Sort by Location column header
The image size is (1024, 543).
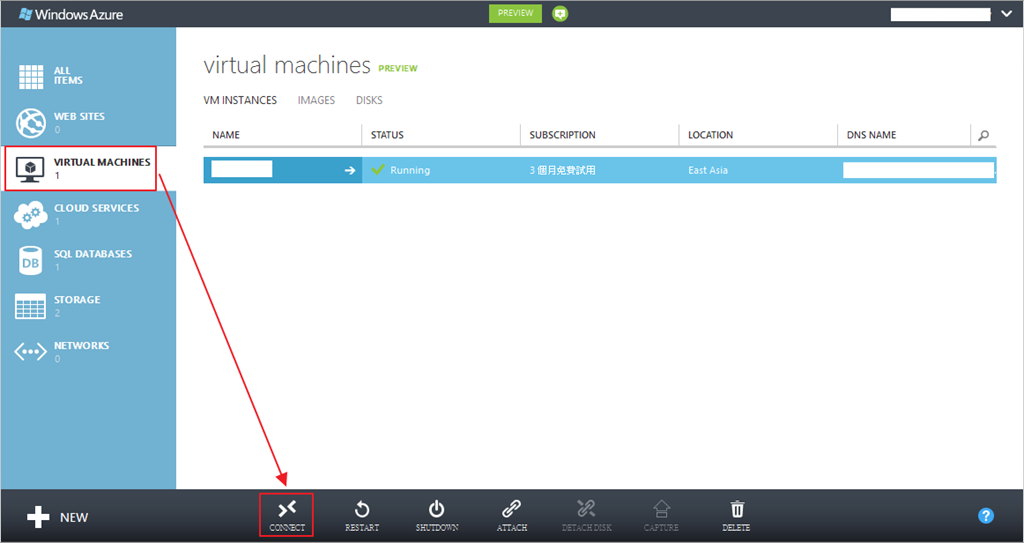(711, 135)
